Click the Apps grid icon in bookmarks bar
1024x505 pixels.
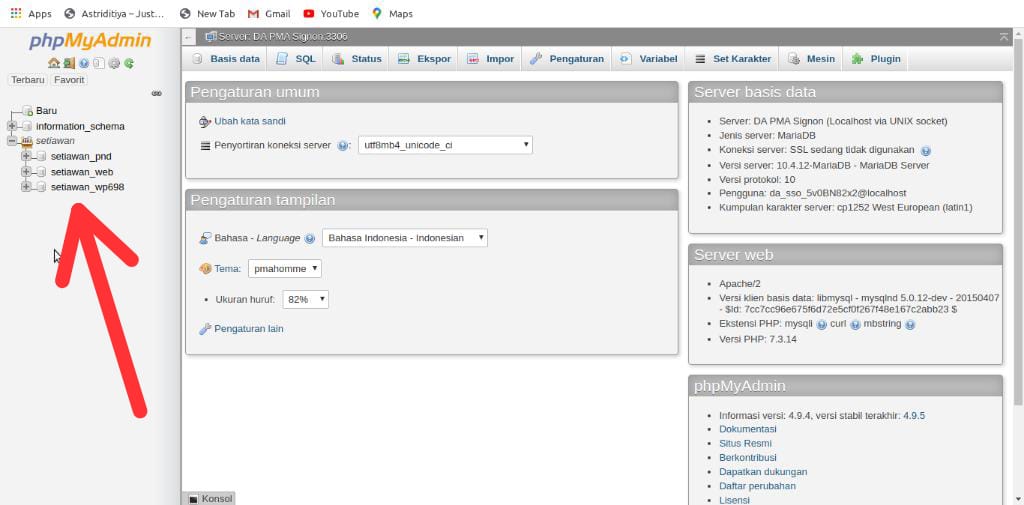(16, 13)
